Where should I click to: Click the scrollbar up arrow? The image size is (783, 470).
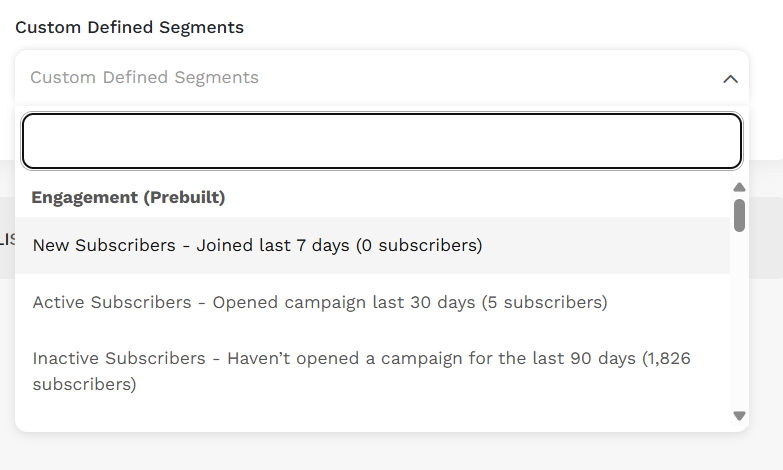pos(739,187)
